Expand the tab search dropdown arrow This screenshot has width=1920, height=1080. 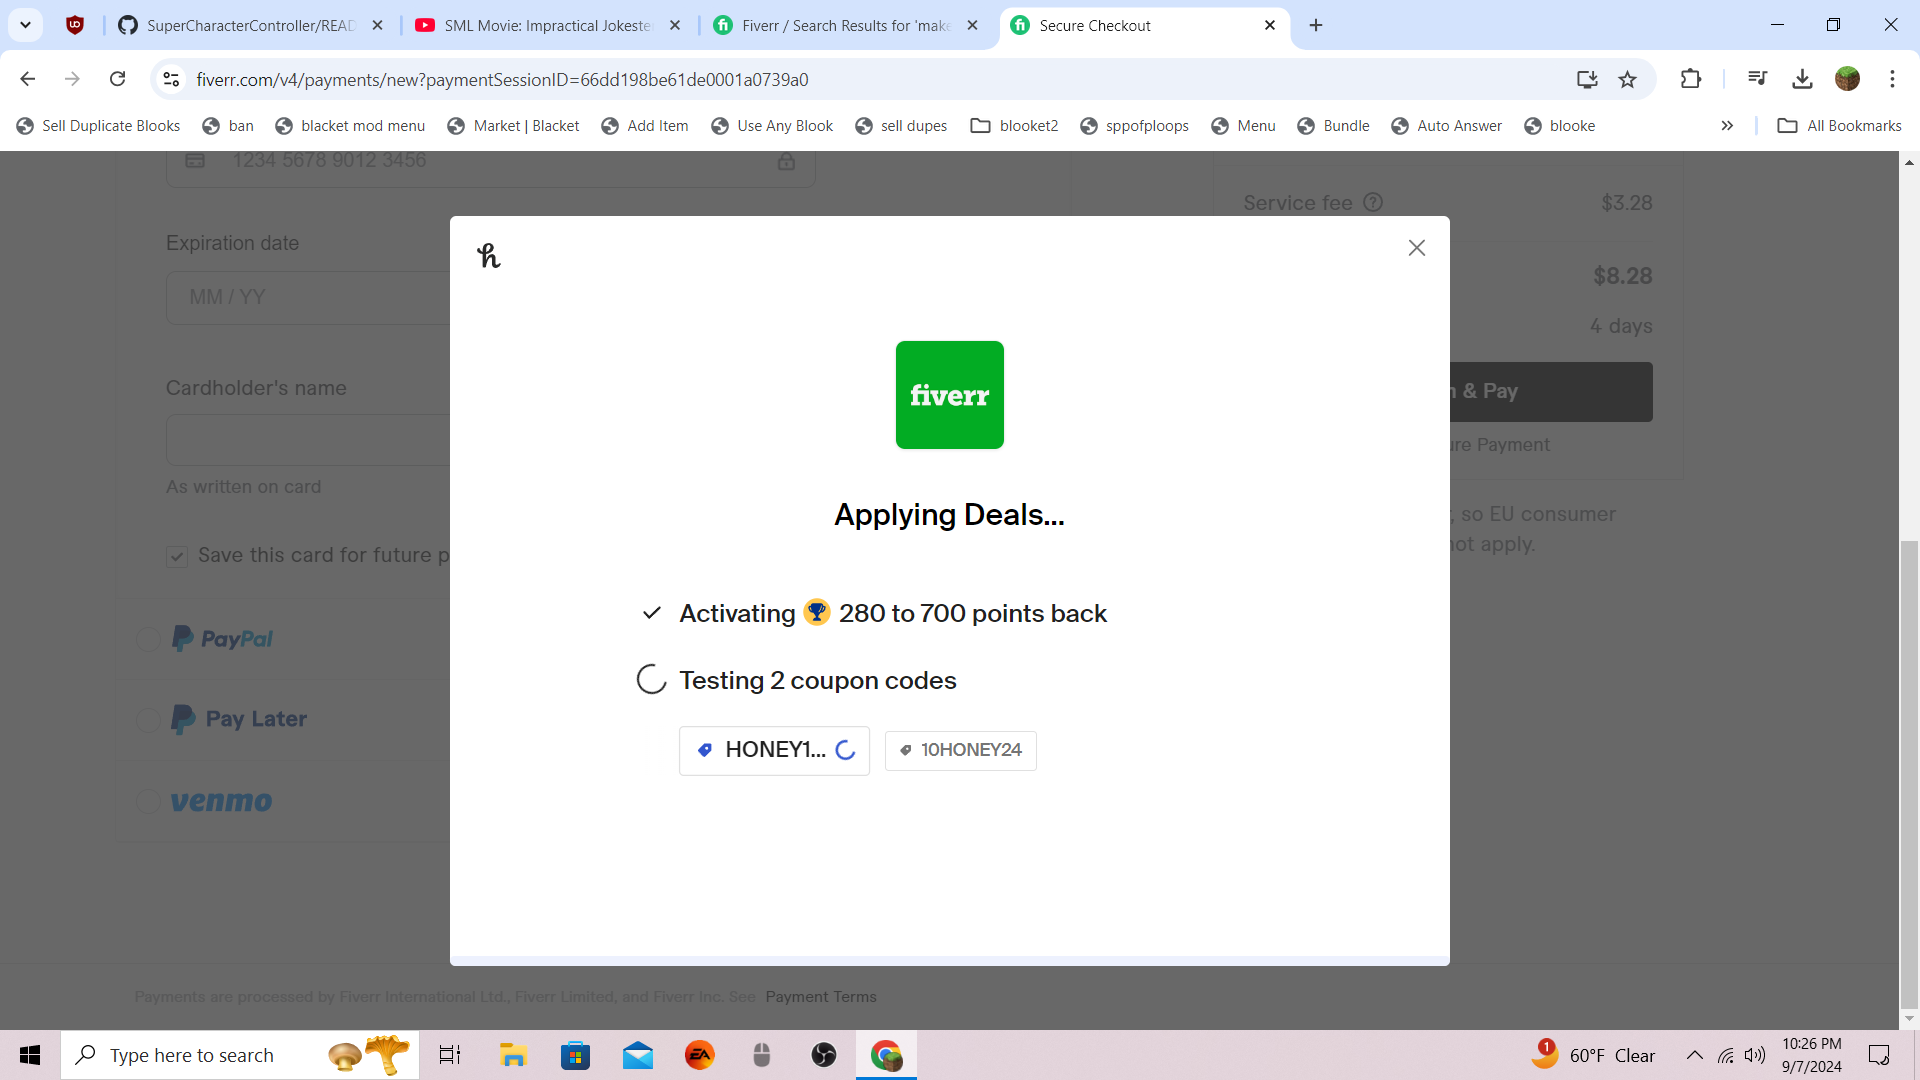point(26,25)
